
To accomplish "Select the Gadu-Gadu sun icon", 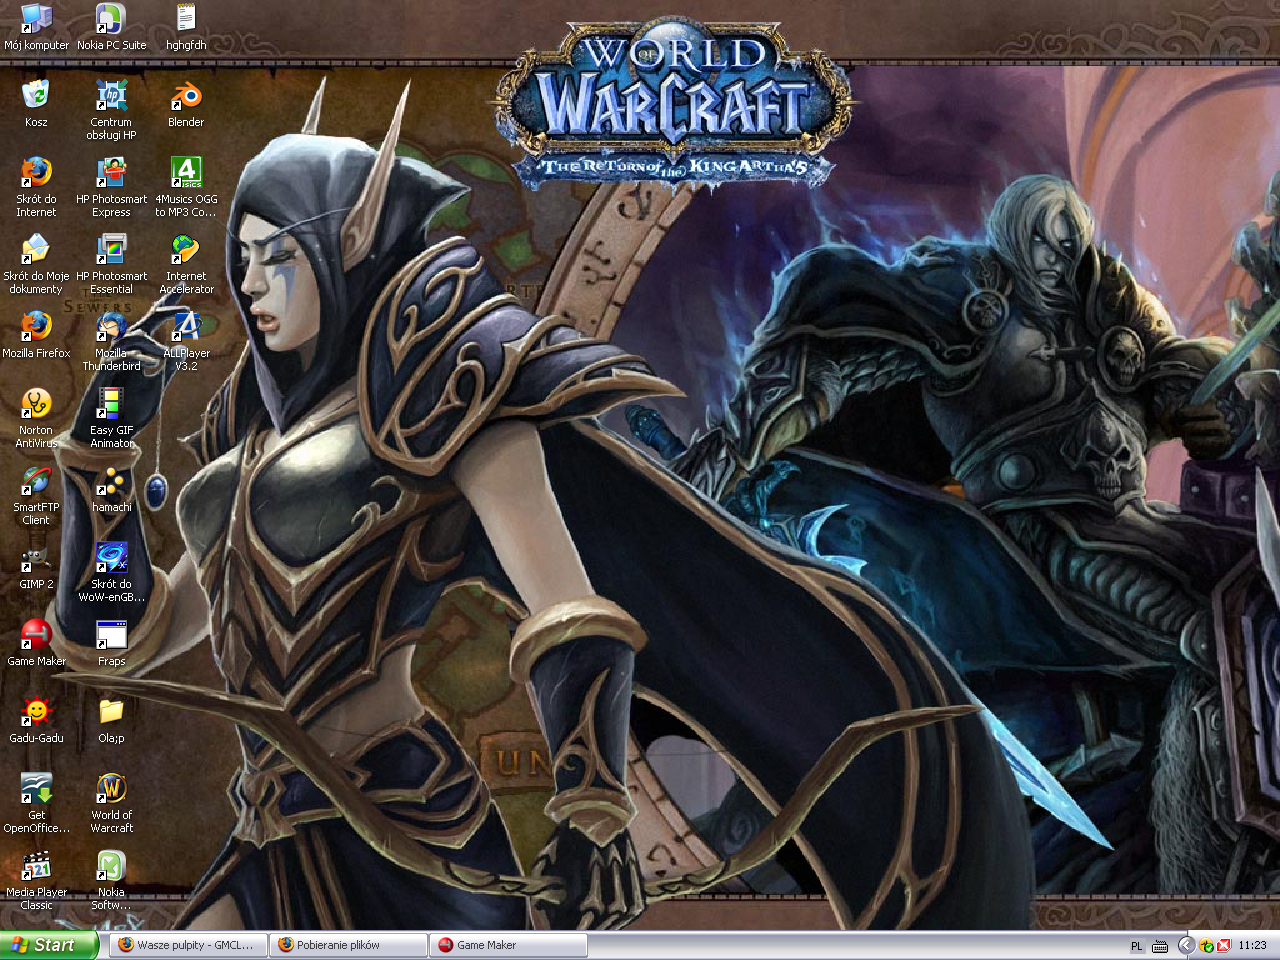I will click(36, 713).
